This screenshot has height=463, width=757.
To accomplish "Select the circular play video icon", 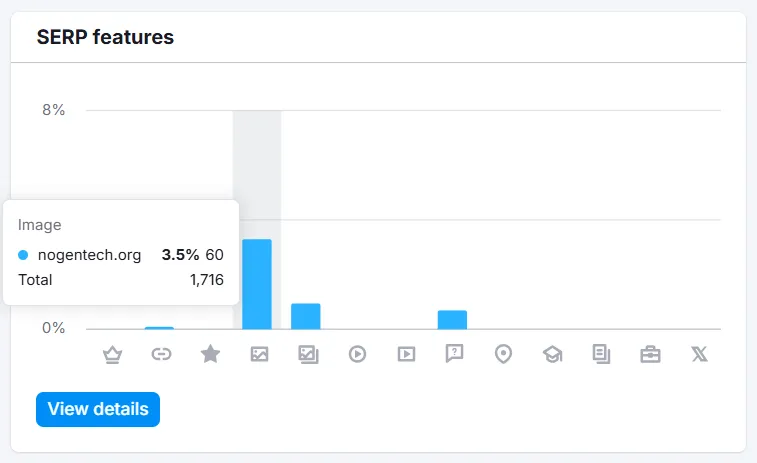I will coord(357,354).
